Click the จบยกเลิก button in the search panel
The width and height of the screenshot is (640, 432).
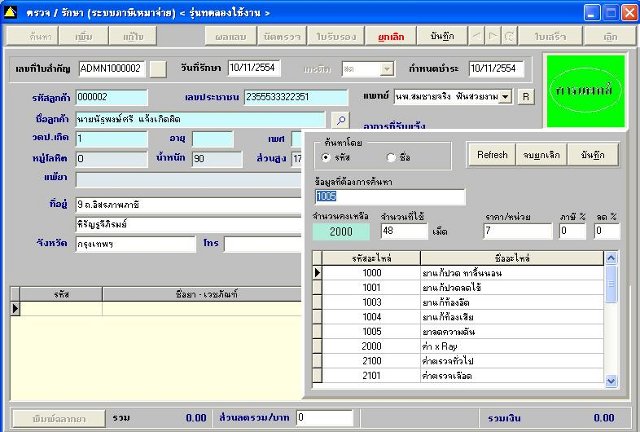541,155
